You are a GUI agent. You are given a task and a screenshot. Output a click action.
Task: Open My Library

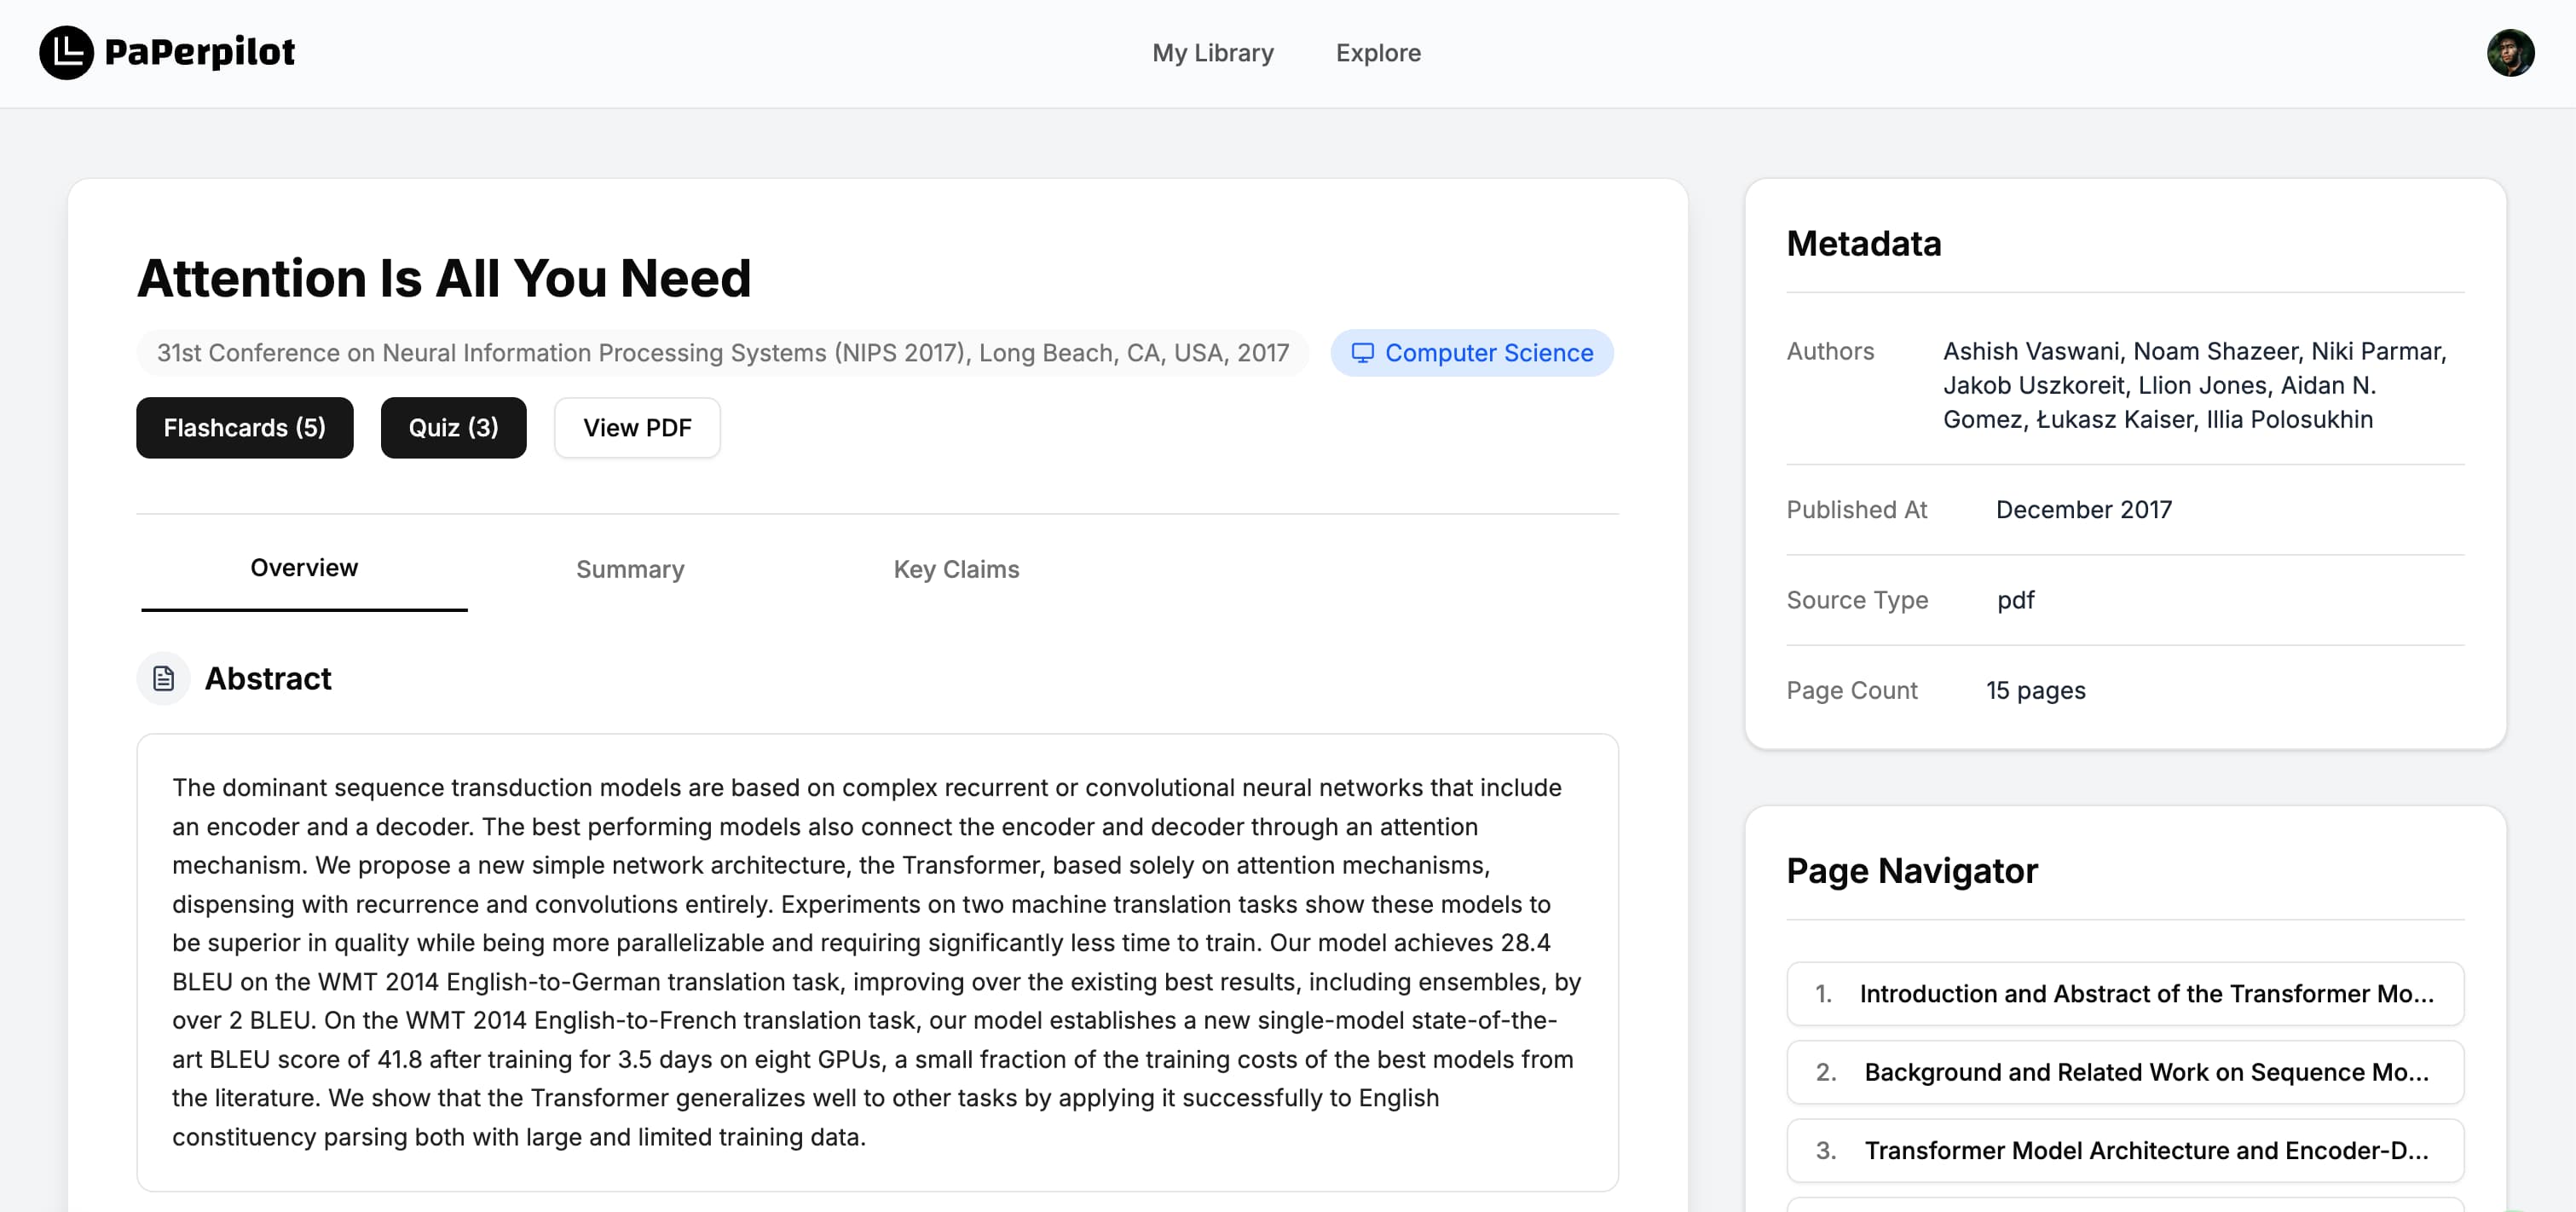click(x=1213, y=53)
